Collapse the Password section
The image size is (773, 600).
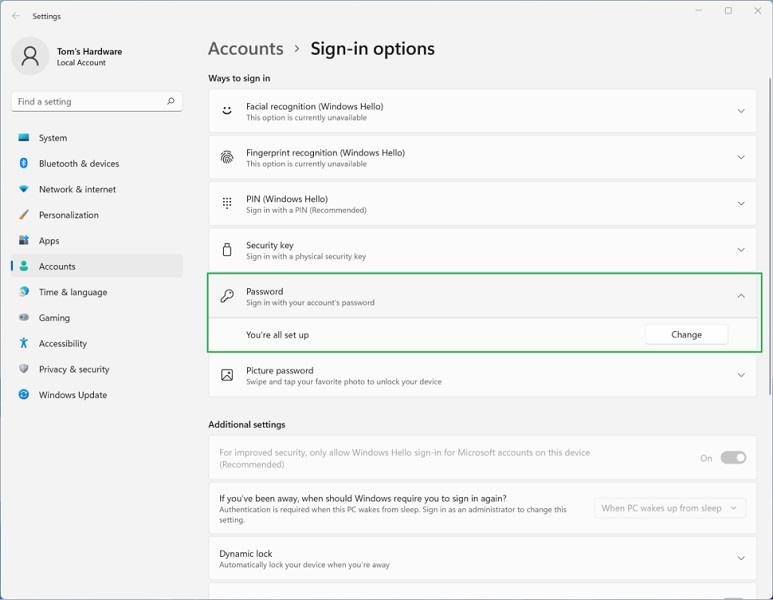741,296
